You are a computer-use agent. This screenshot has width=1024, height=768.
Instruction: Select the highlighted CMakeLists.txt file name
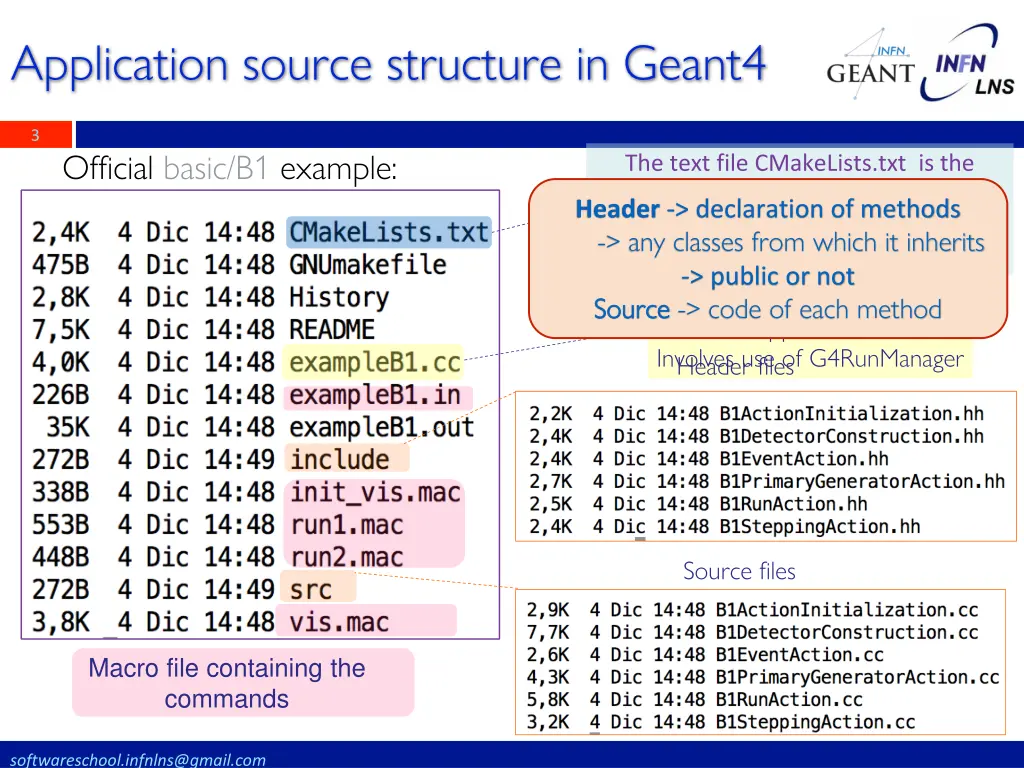(389, 232)
